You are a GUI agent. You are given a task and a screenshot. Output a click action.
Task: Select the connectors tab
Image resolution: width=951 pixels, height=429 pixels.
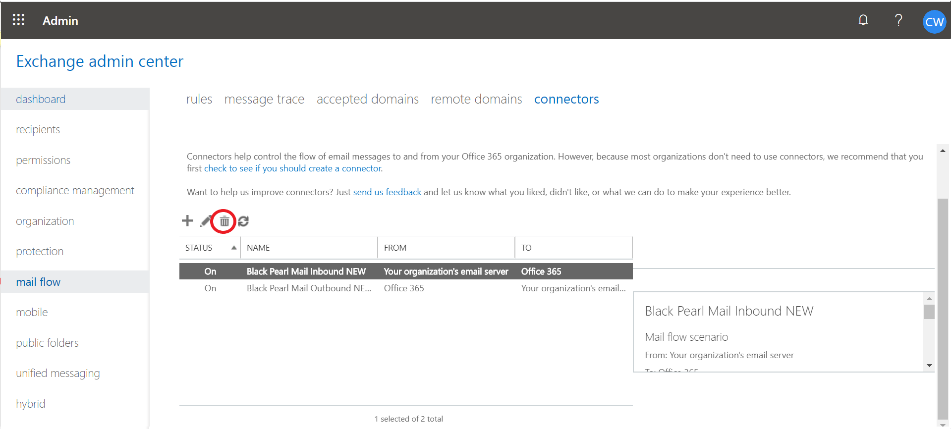[566, 99]
